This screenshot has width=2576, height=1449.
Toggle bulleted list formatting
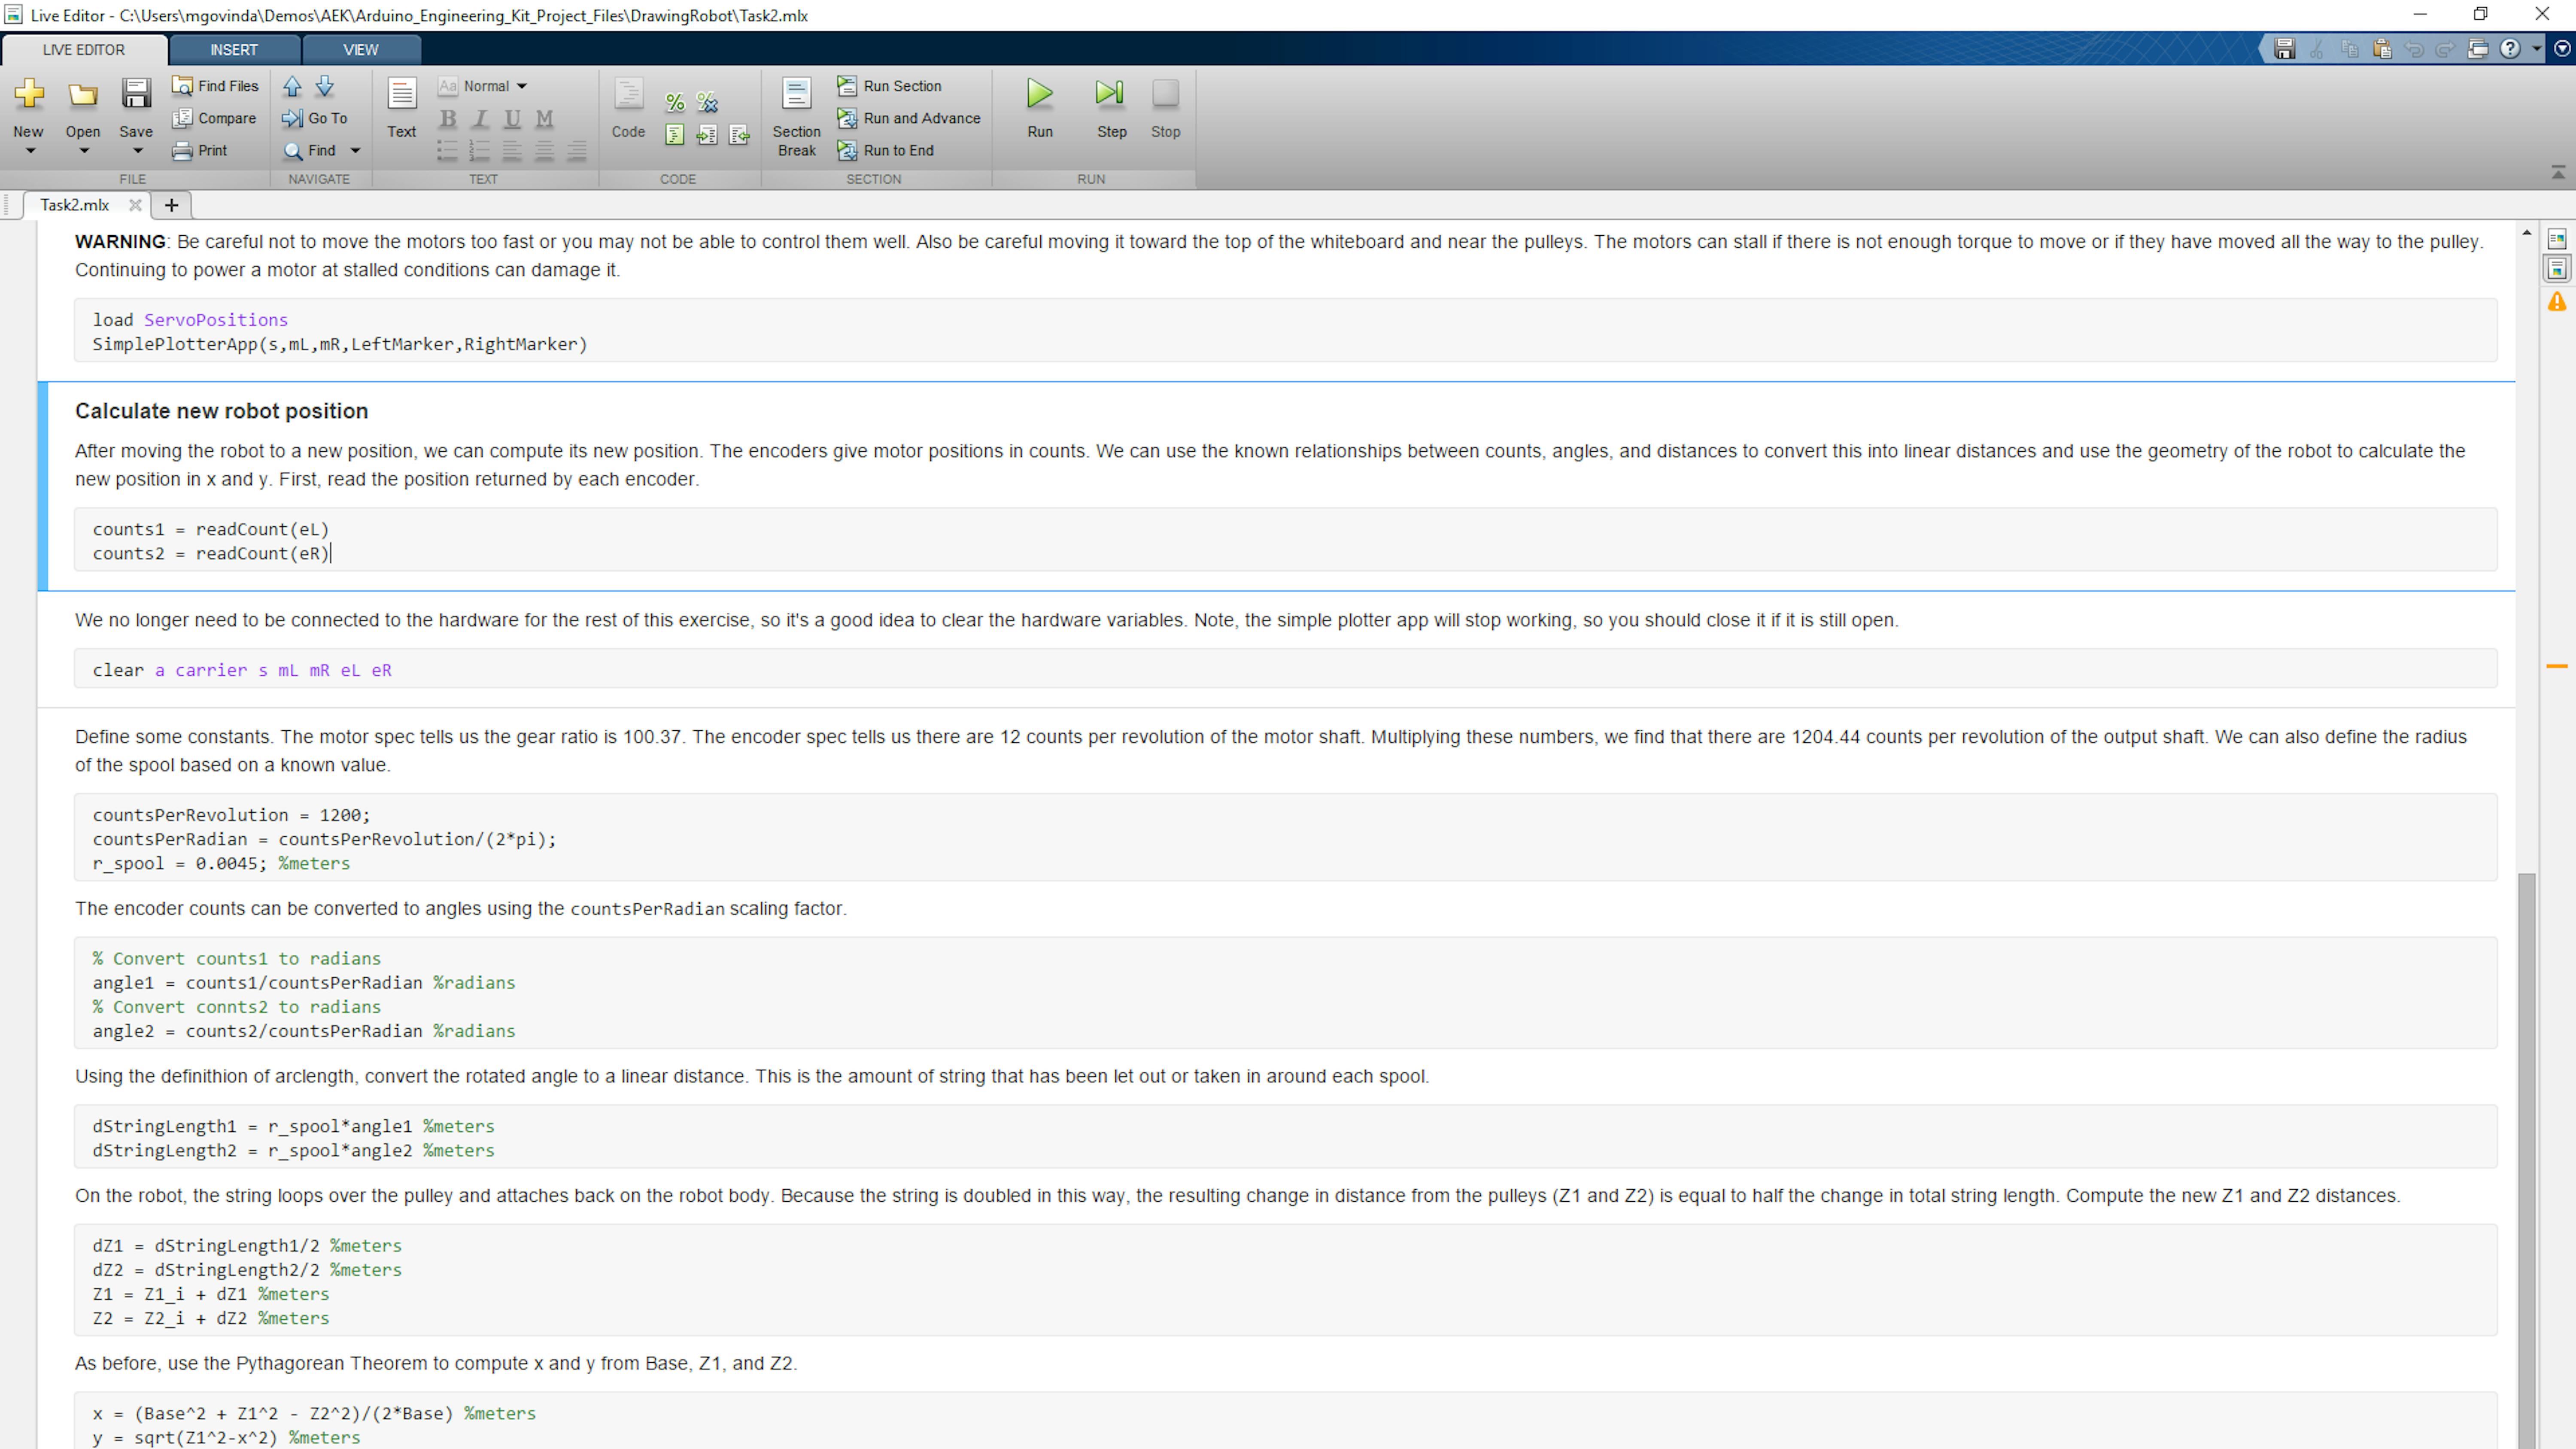(x=447, y=151)
